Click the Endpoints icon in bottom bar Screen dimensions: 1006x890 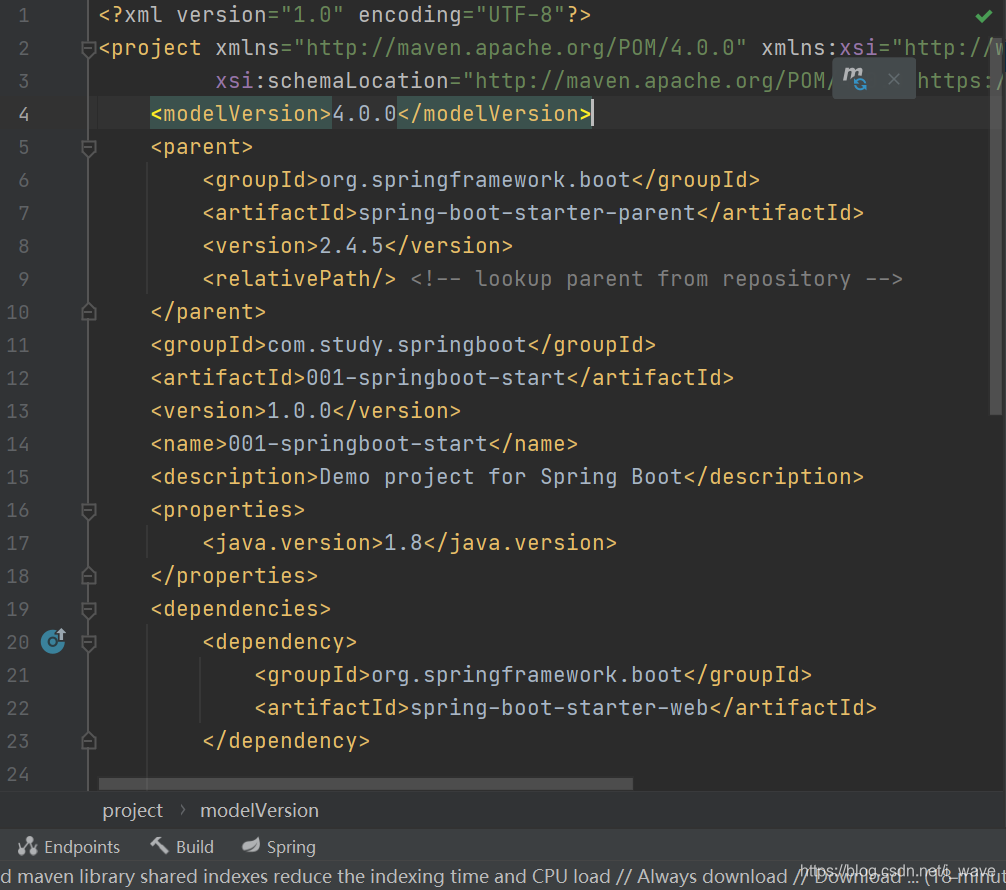tap(28, 846)
